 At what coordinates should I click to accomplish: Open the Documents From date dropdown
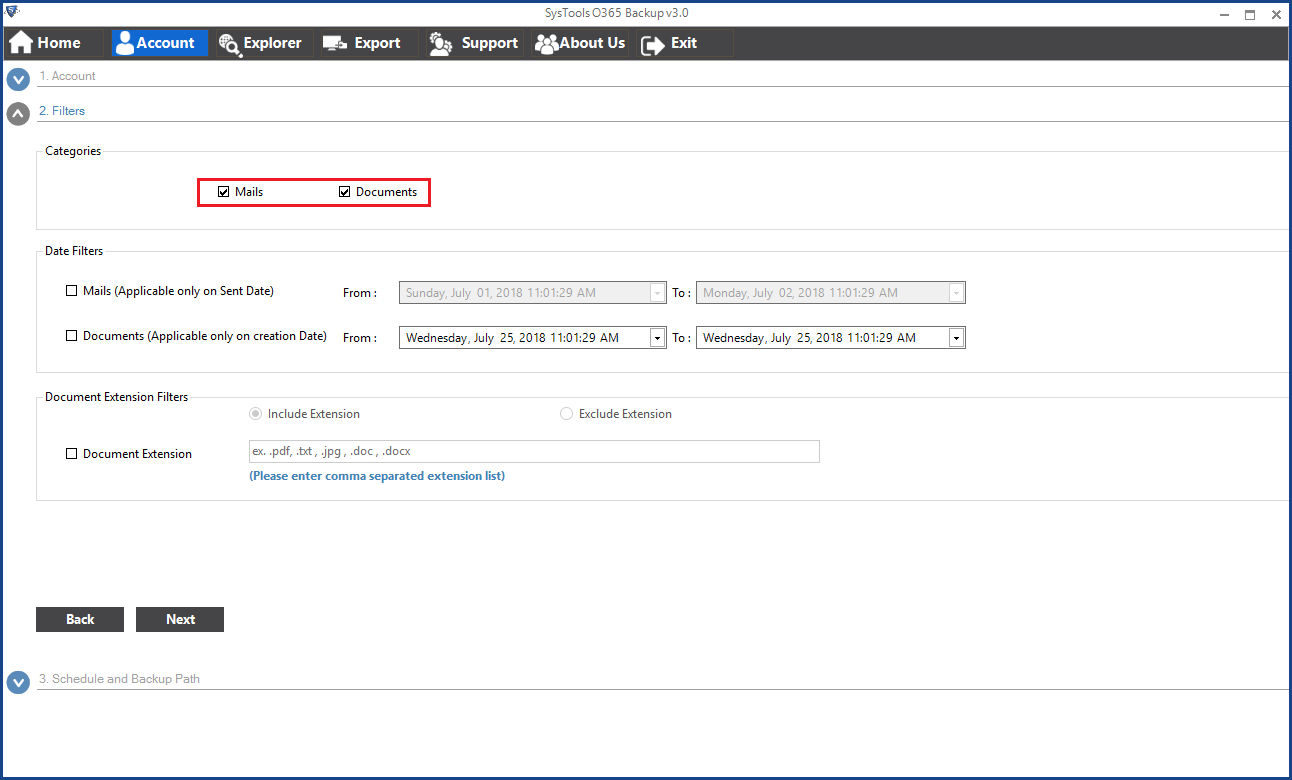[658, 338]
